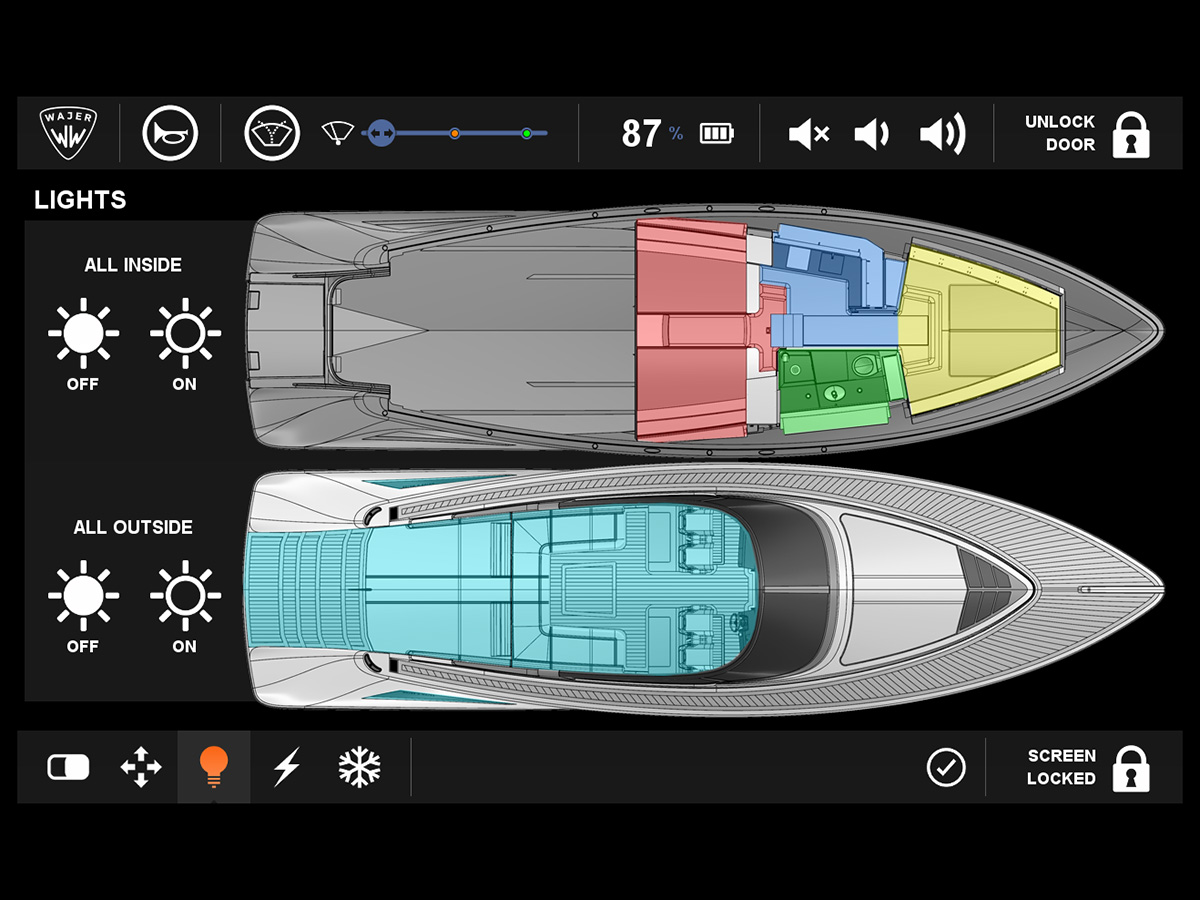Set wiper speed slider to orange midpoint
The image size is (1200, 900).
coord(454,133)
